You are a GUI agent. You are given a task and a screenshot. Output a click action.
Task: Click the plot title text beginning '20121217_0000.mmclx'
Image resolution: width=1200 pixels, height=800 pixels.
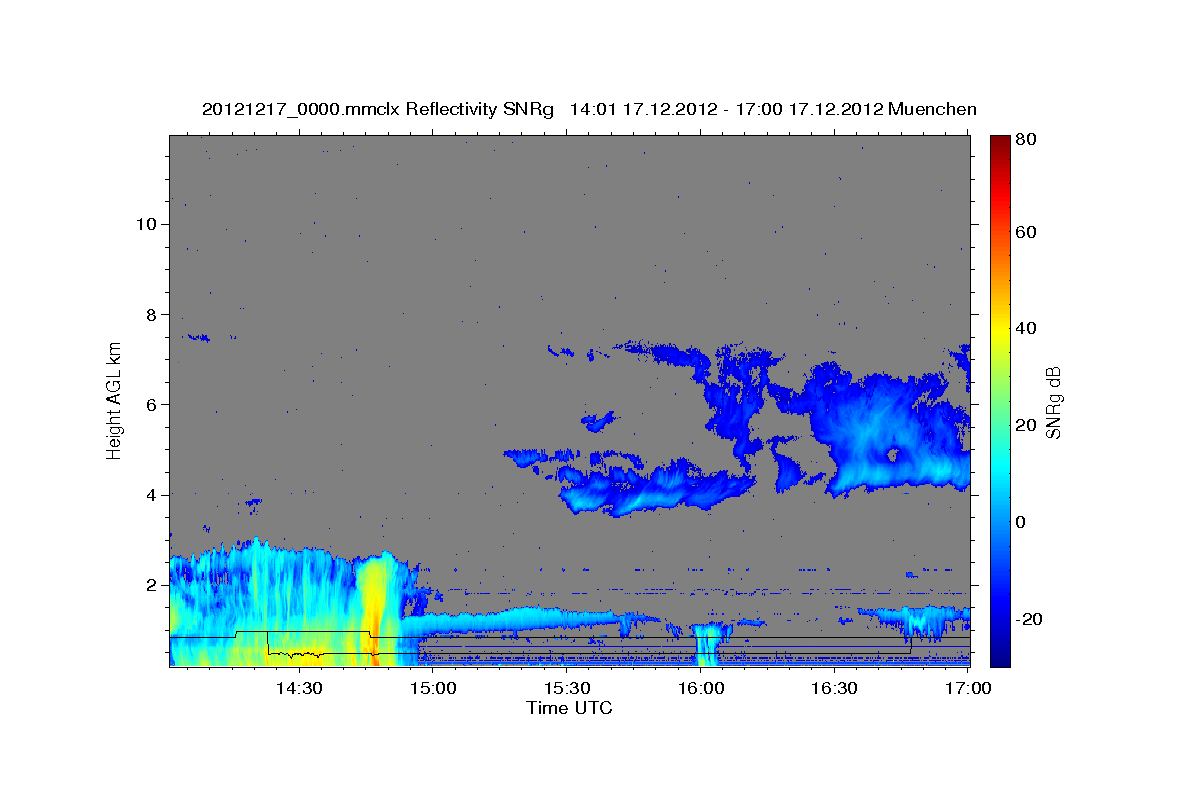point(589,108)
